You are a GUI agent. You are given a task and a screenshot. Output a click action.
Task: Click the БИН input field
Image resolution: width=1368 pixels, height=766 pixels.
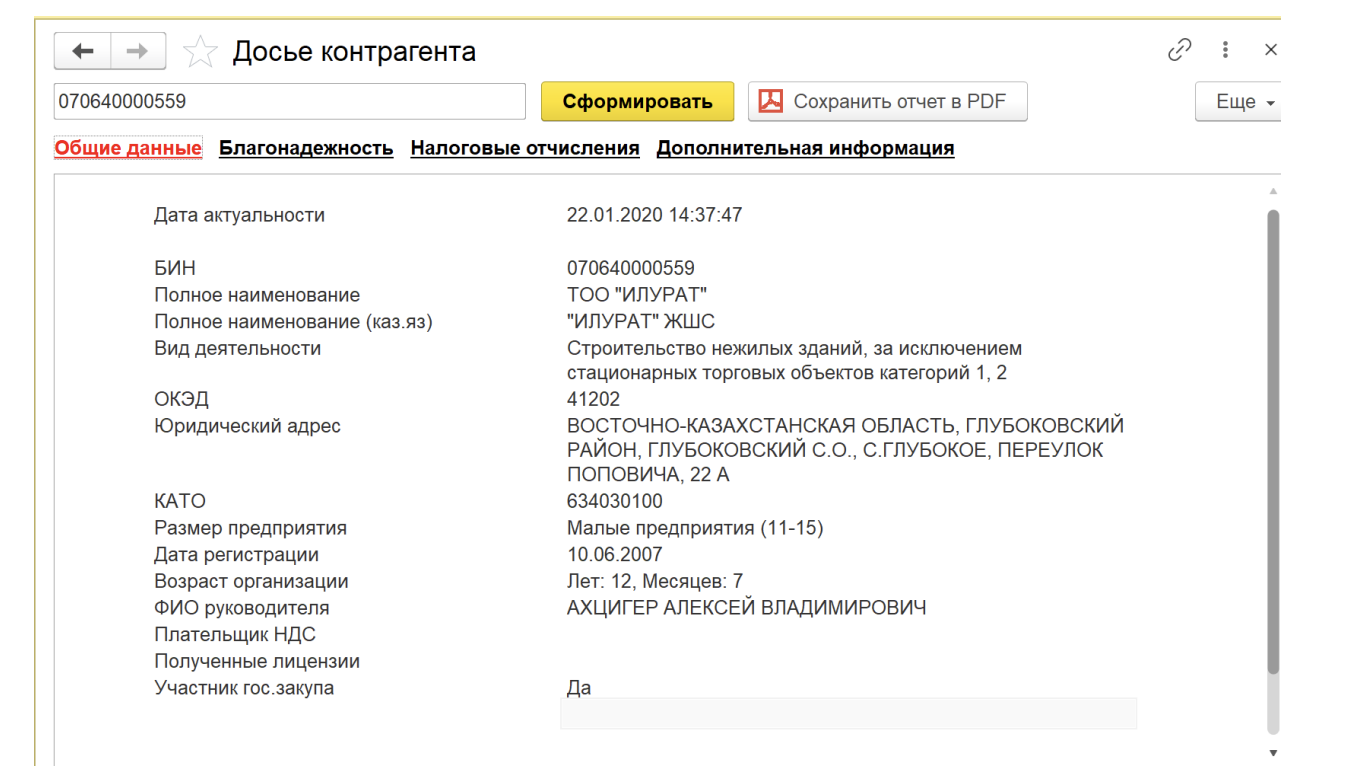[289, 101]
